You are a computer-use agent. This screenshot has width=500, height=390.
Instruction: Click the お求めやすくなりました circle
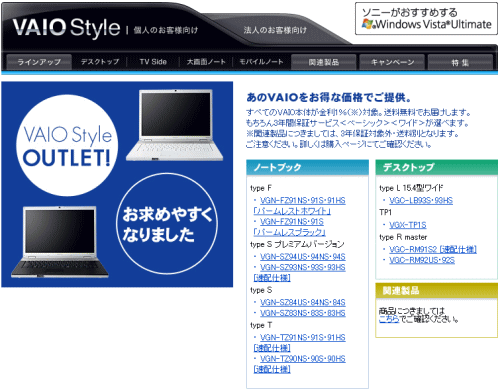tap(167, 223)
